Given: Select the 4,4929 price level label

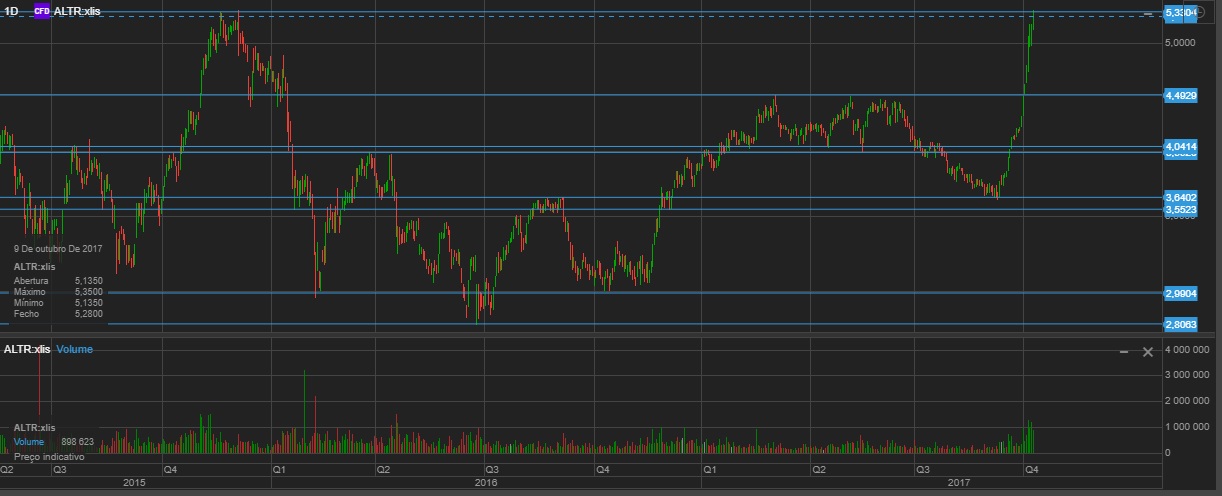Looking at the screenshot, I should tap(1181, 95).
